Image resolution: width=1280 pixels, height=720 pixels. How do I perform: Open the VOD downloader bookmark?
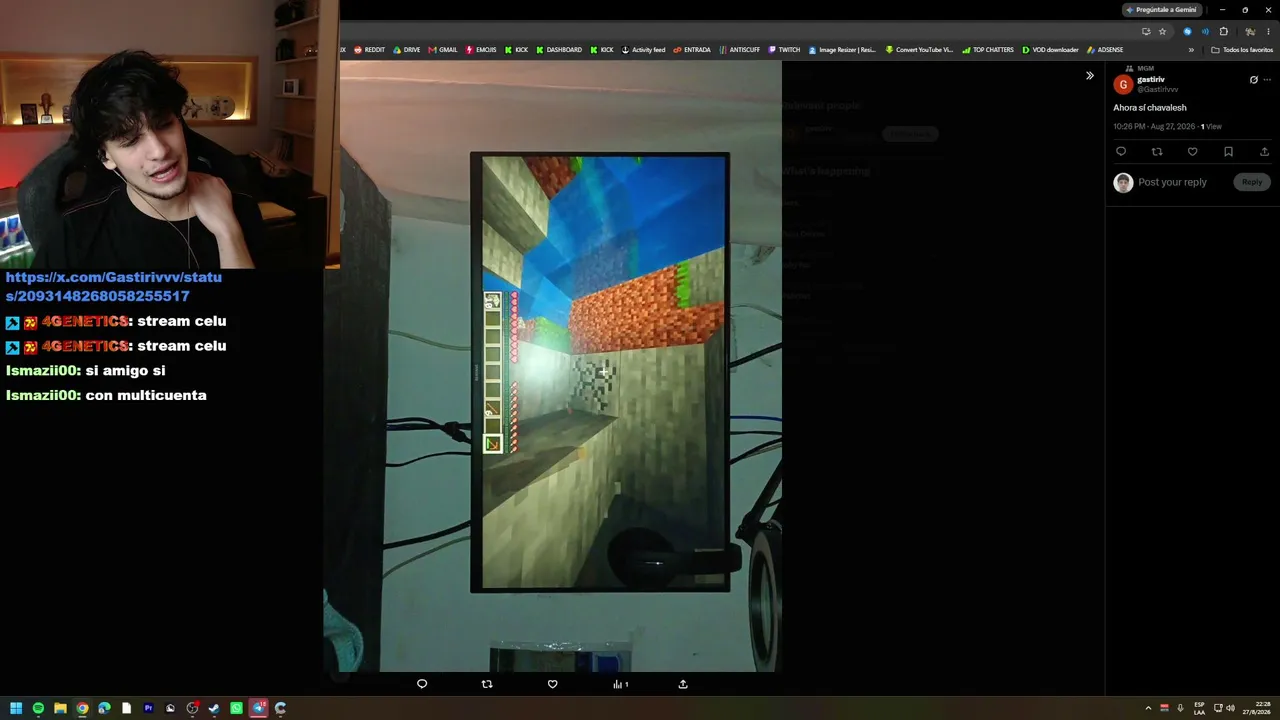[x=1050, y=50]
